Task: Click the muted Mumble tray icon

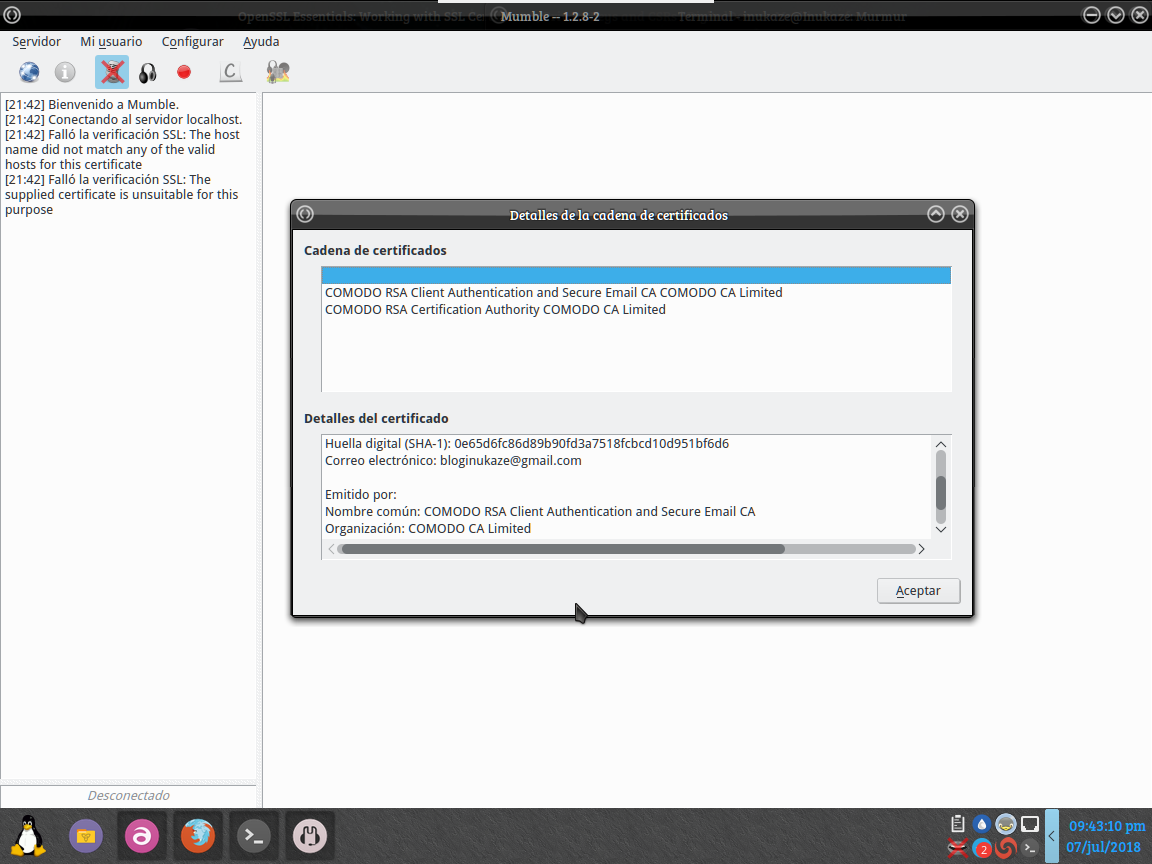Action: pos(957,849)
